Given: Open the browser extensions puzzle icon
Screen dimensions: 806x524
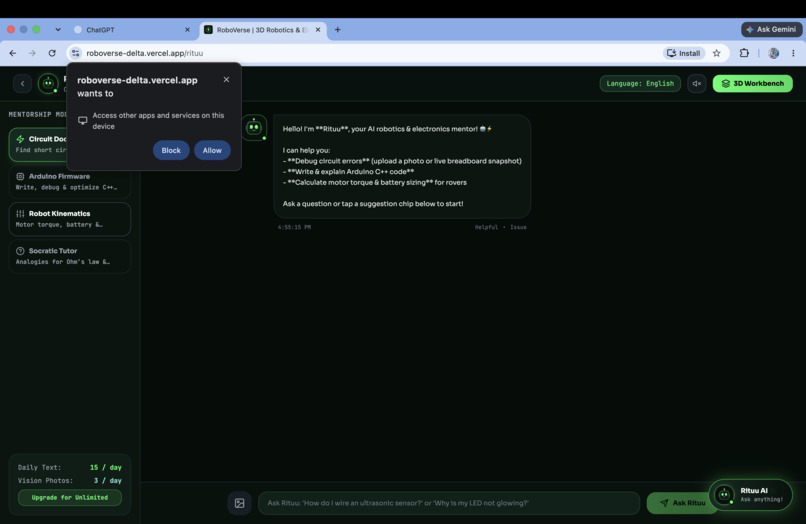Looking at the screenshot, I should pos(744,53).
